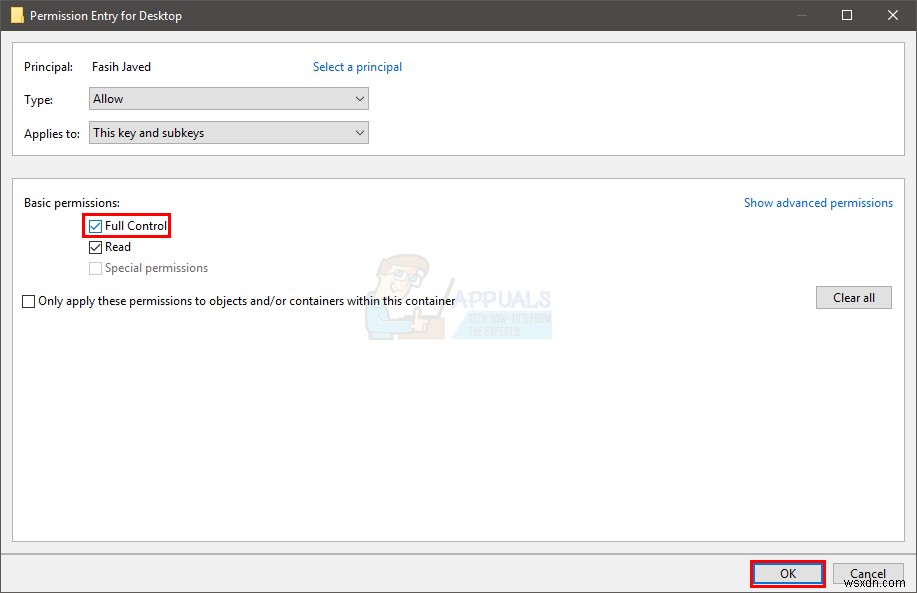This screenshot has height=593, width=917.
Task: Click the folder icon in title bar
Action: [x=18, y=16]
